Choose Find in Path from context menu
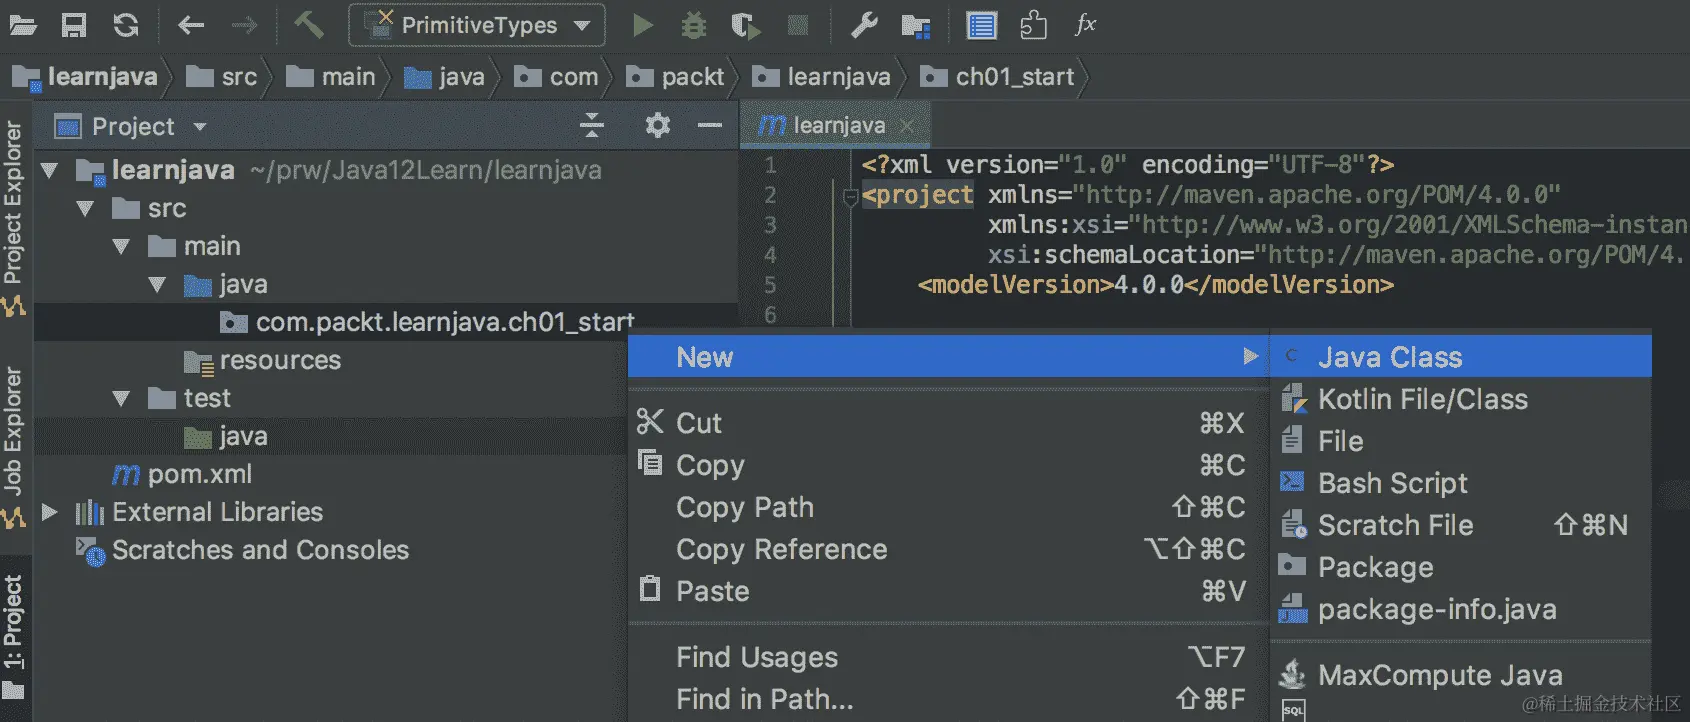Image resolution: width=1690 pixels, height=722 pixels. pyautogui.click(x=948, y=699)
